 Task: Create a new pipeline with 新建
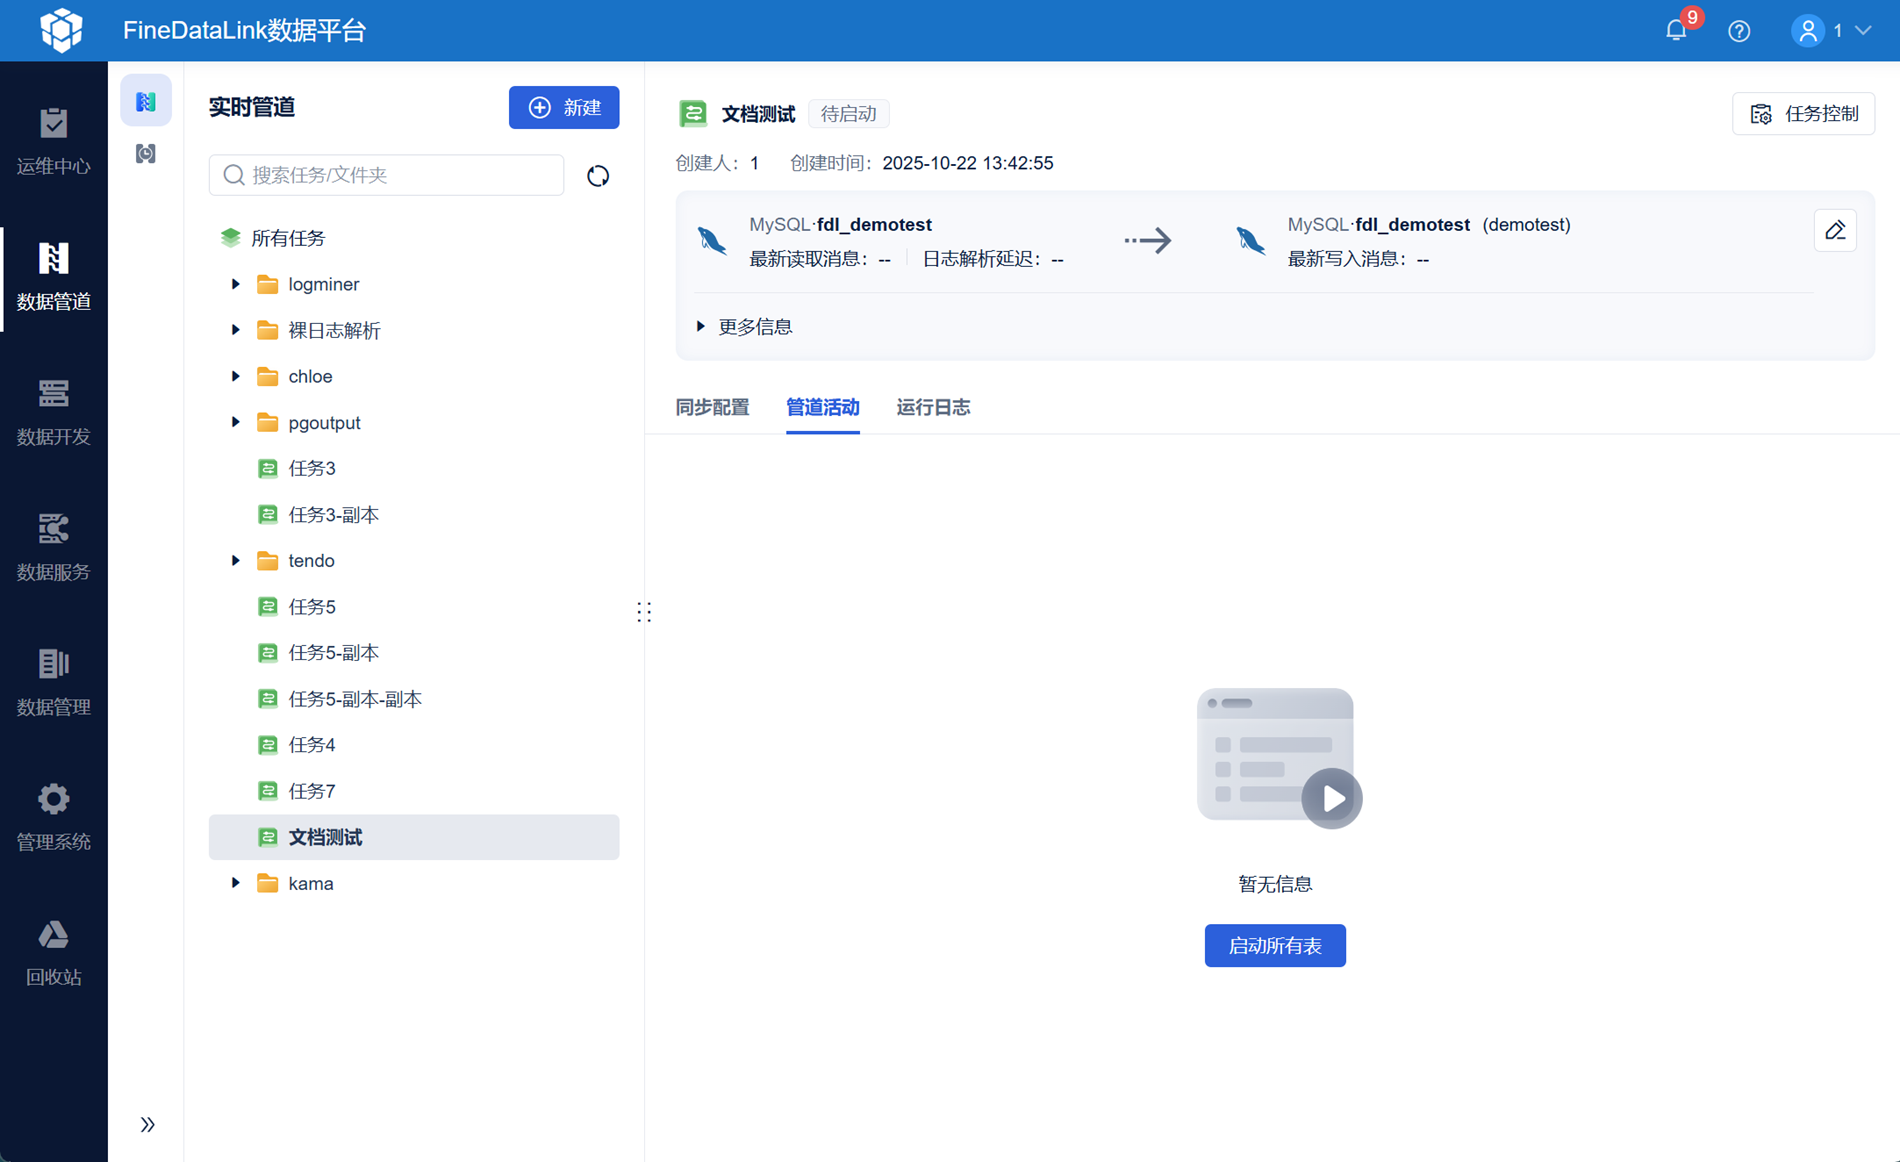(564, 108)
